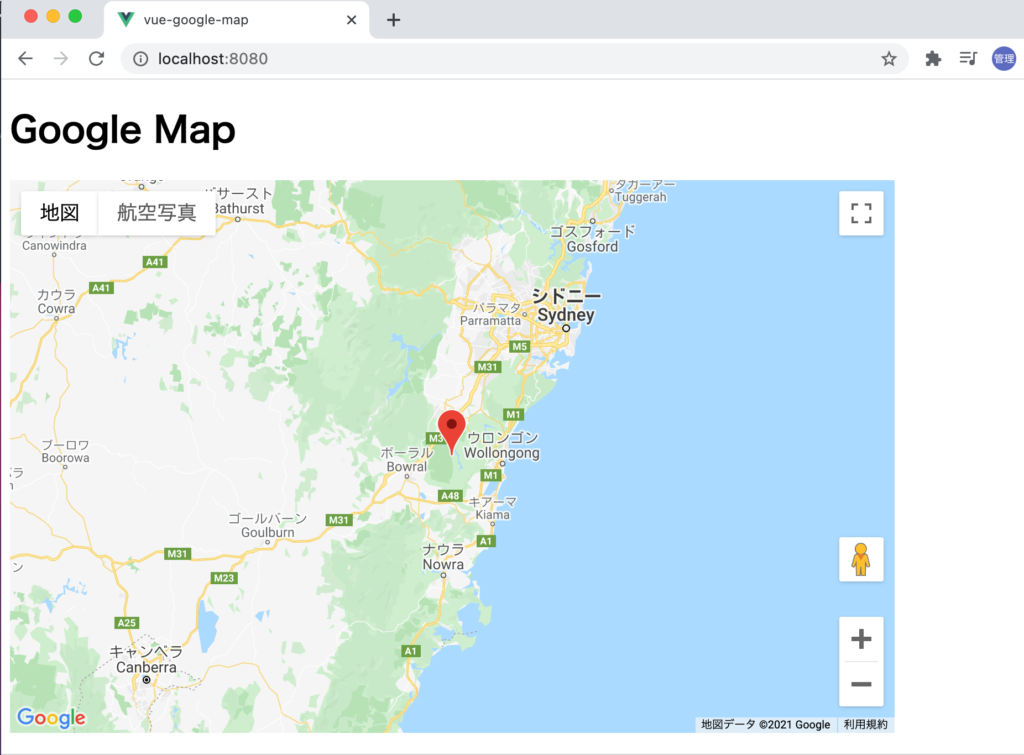Click the localhost:8080 address bar
1024x755 pixels.
coord(500,59)
